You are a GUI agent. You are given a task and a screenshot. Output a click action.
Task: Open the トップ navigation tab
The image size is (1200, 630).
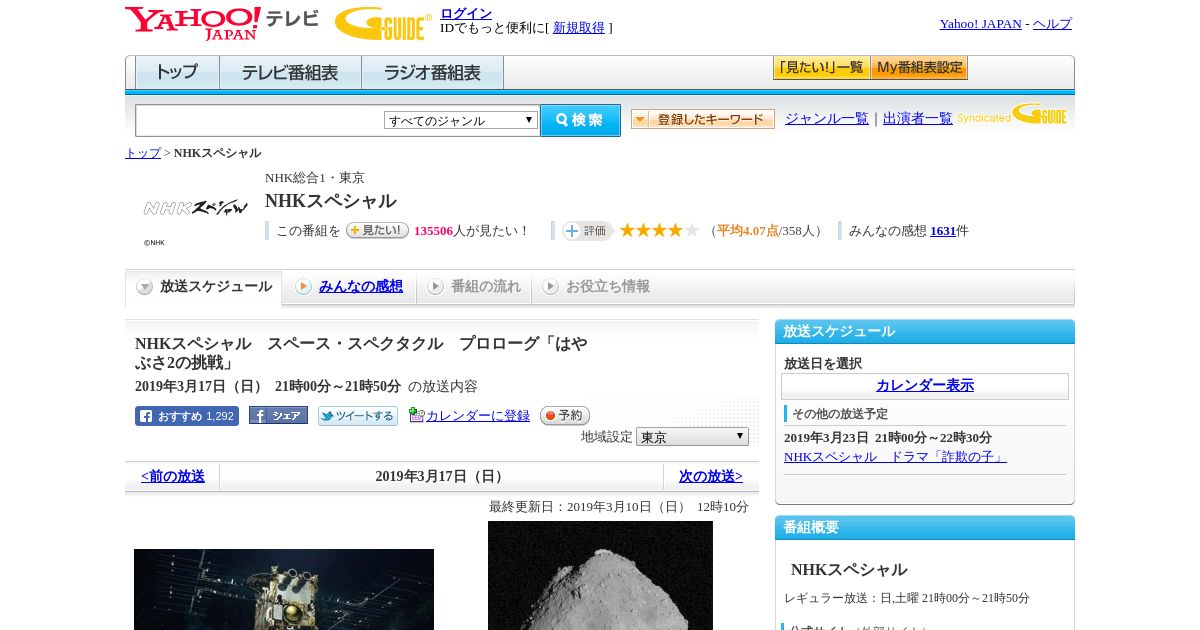[x=177, y=73]
